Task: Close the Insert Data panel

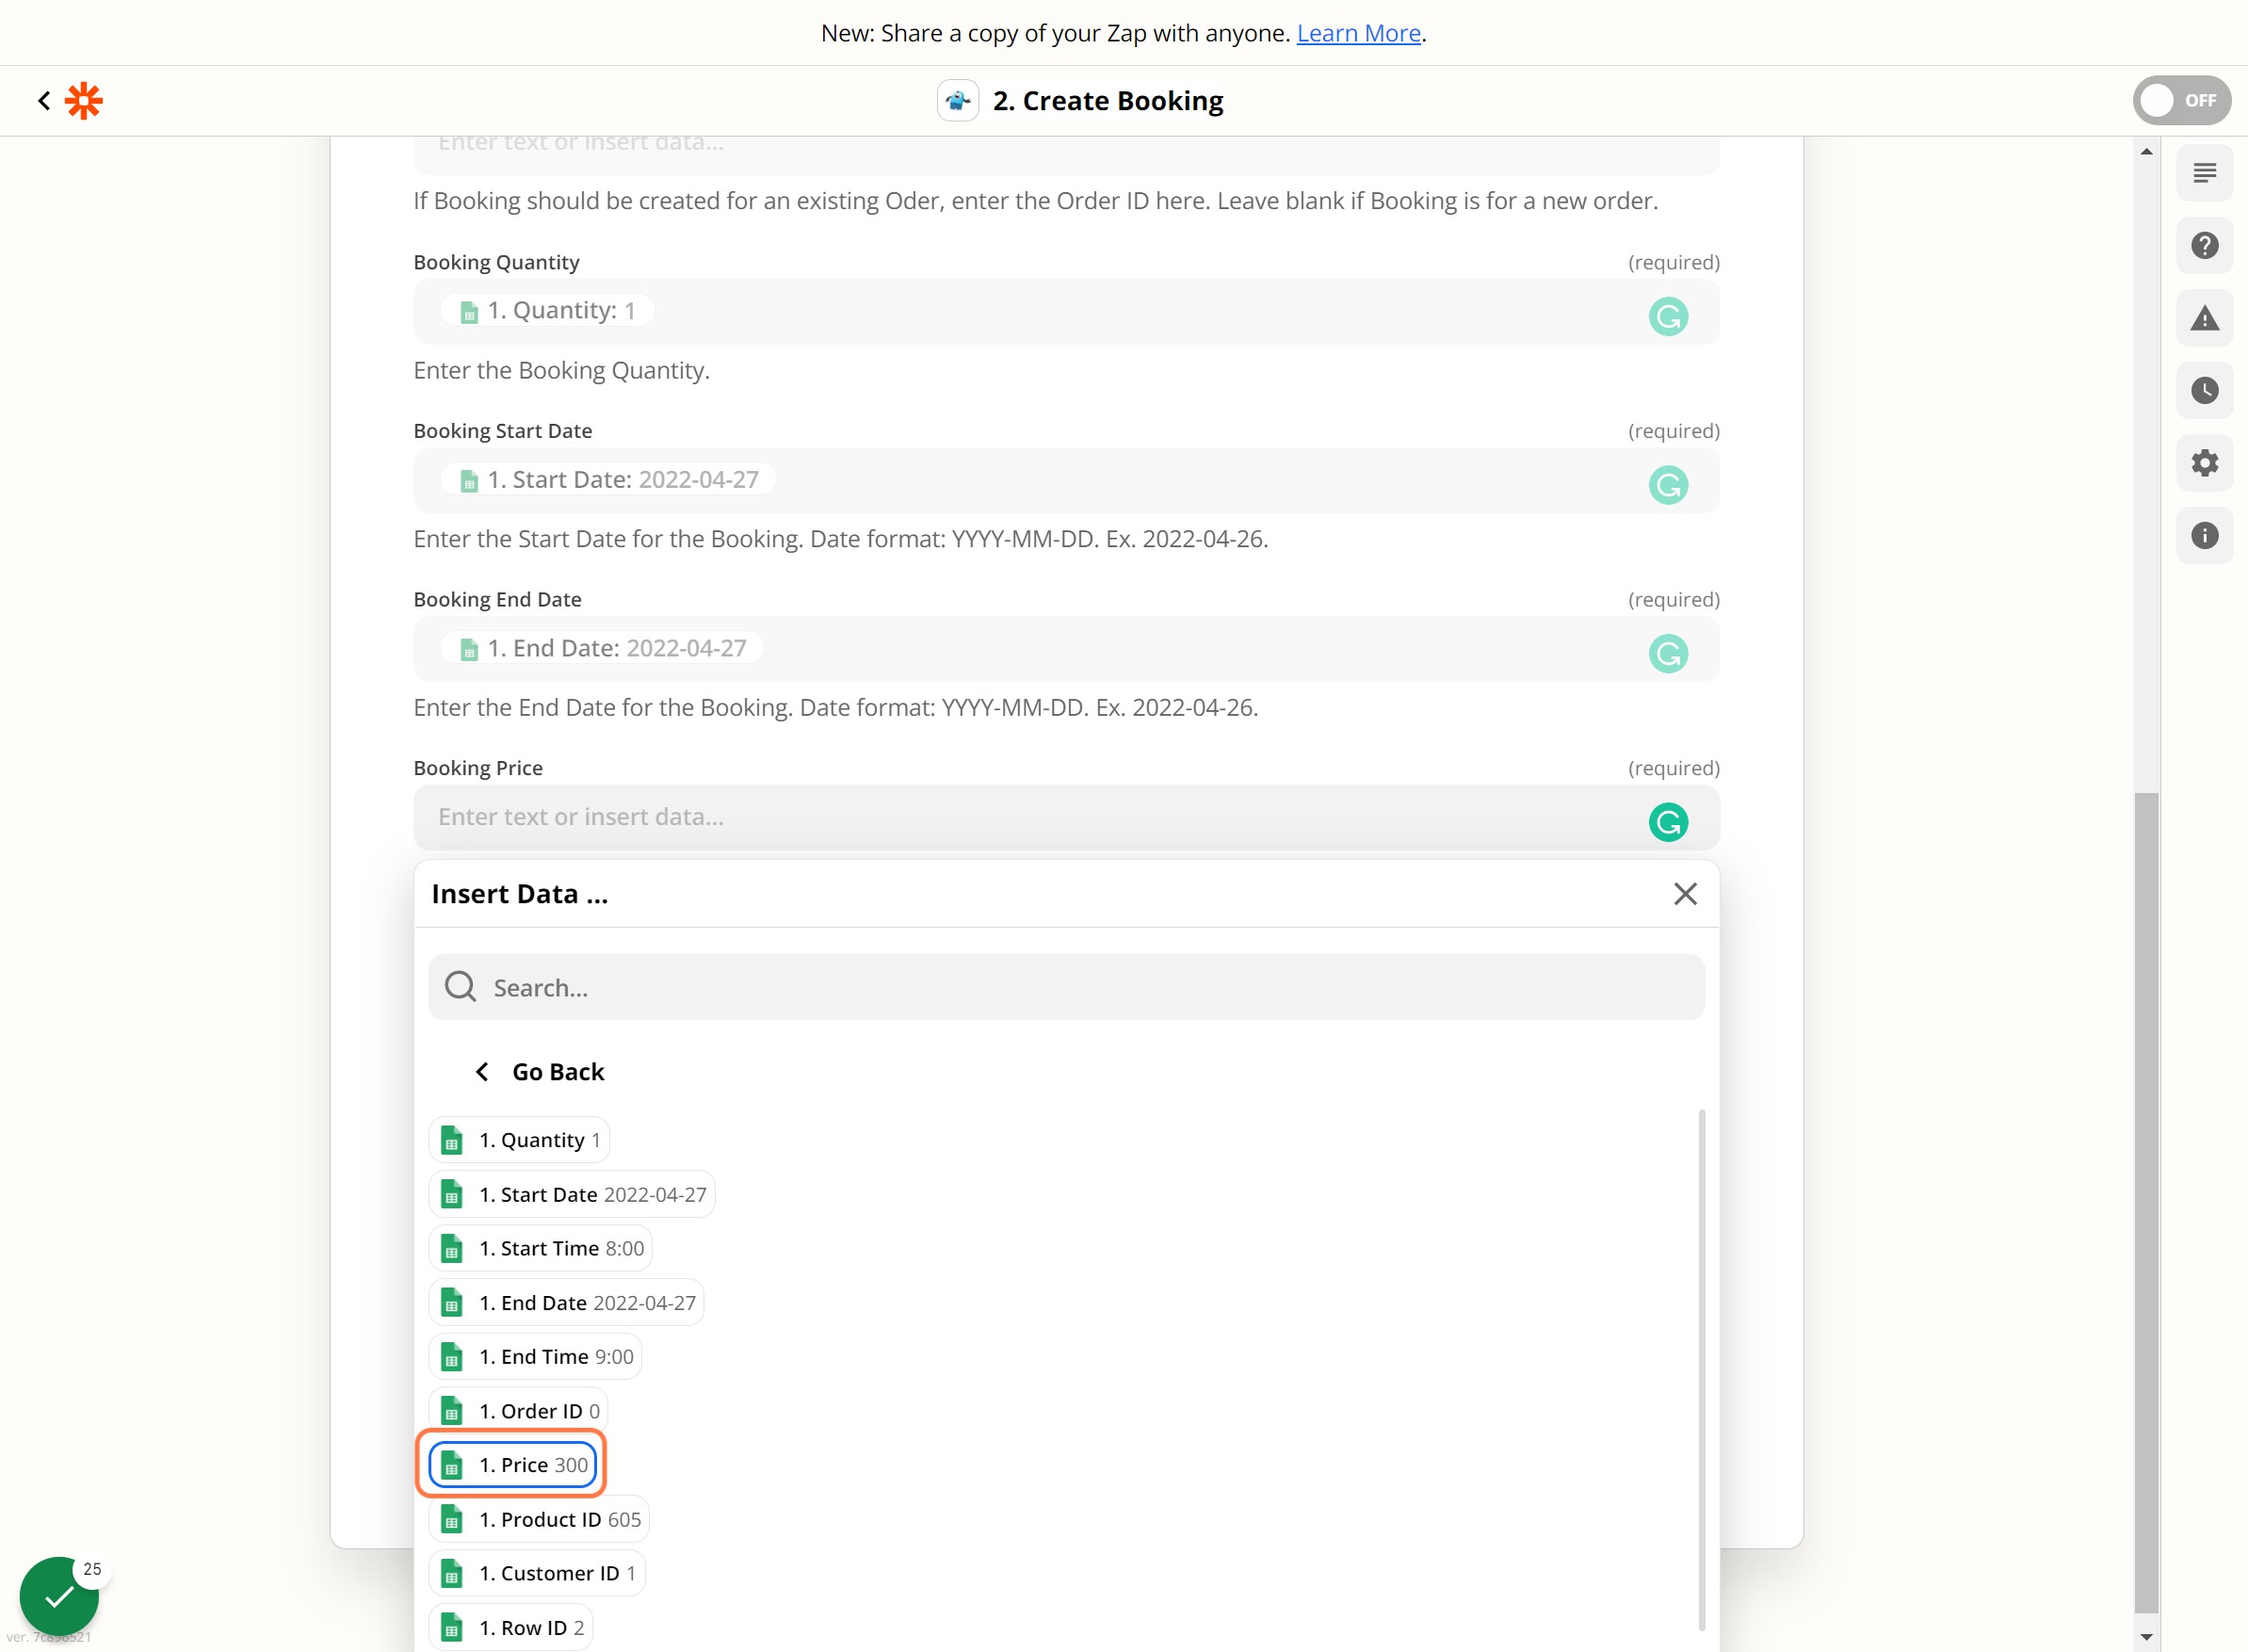Action: [1685, 893]
